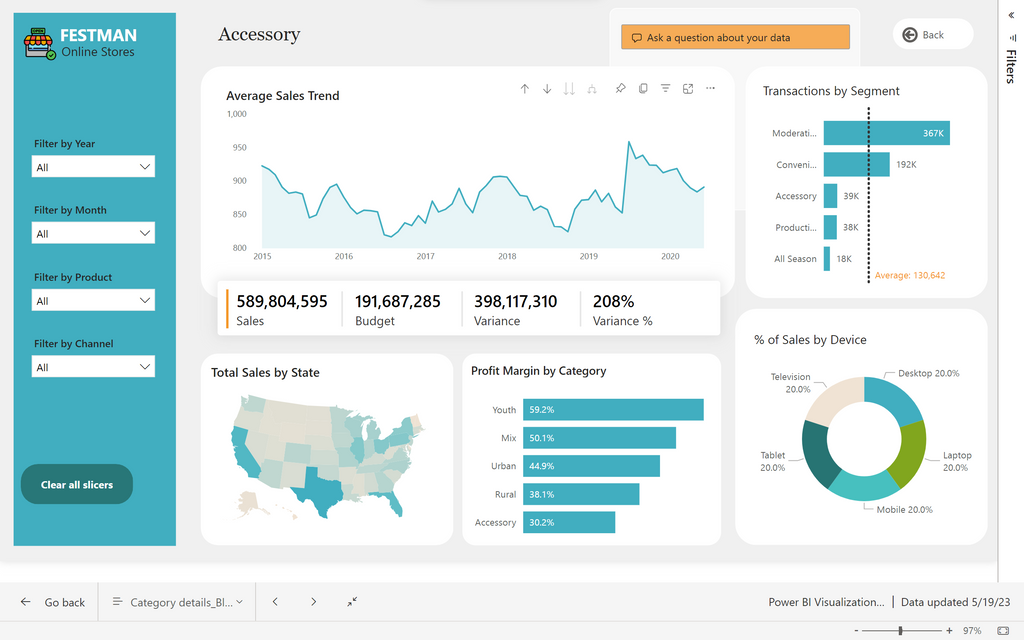Exit full screen with collapse arrows icon
The image size is (1024, 640).
click(x=353, y=602)
